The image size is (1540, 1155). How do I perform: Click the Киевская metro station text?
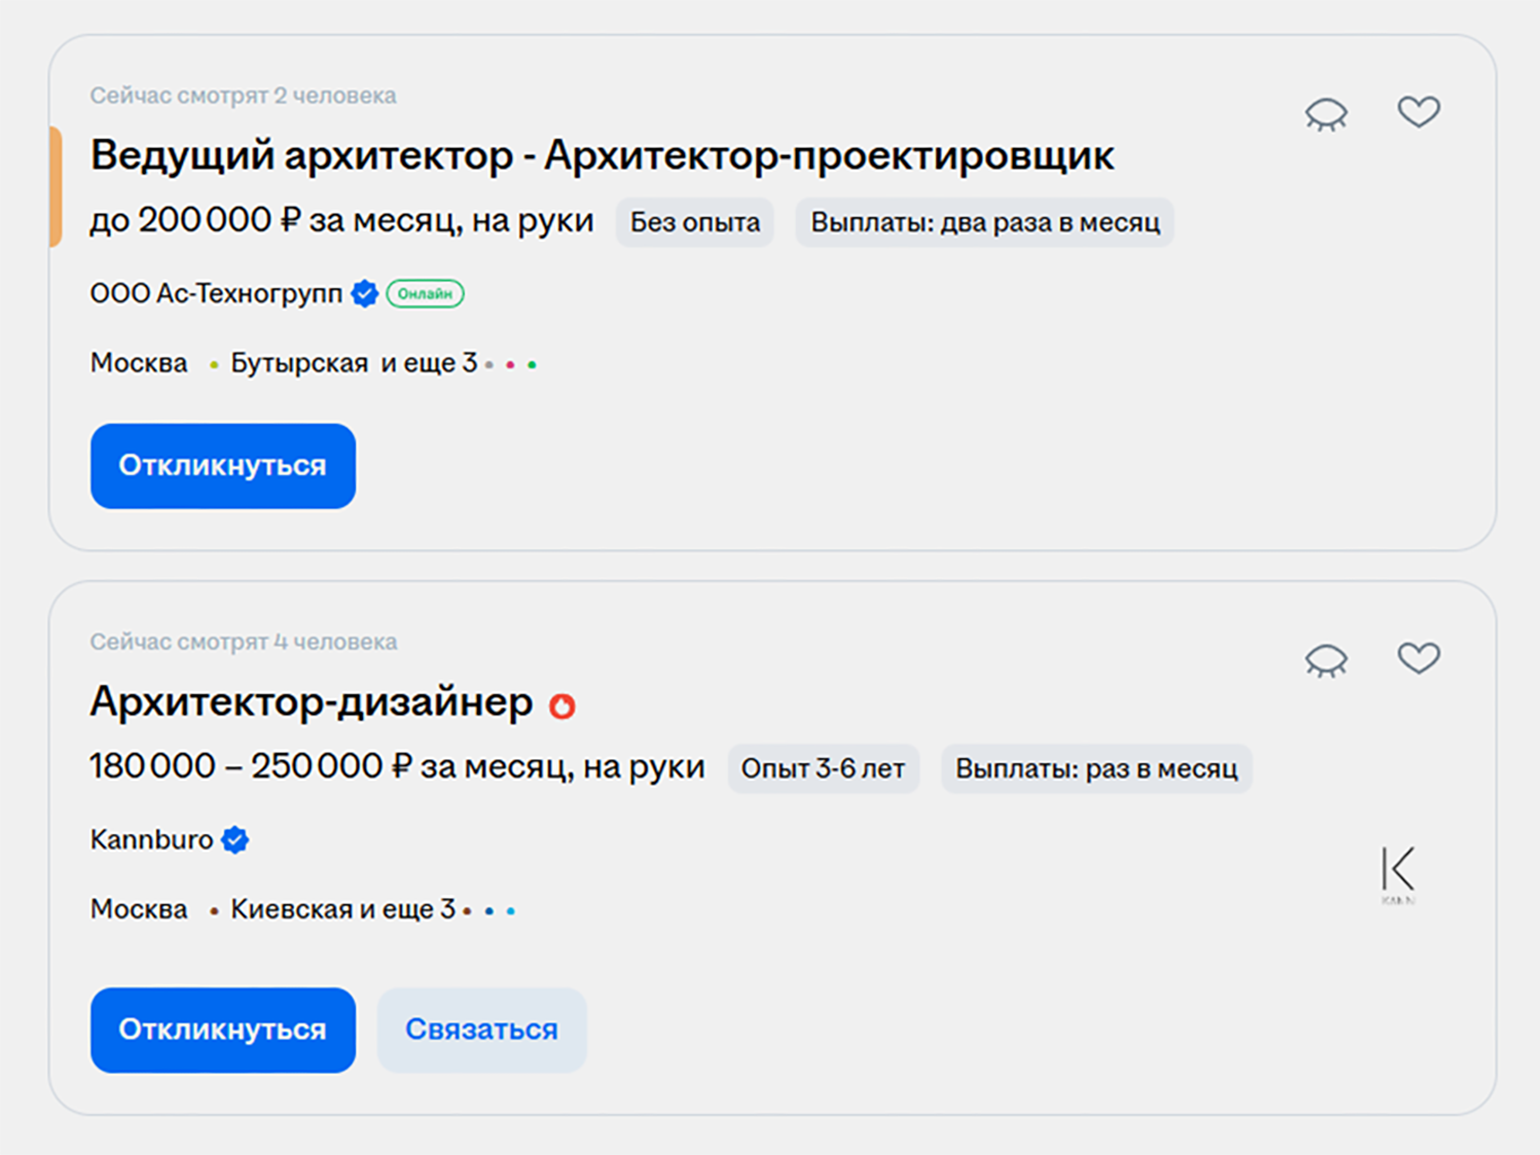pos(292,909)
